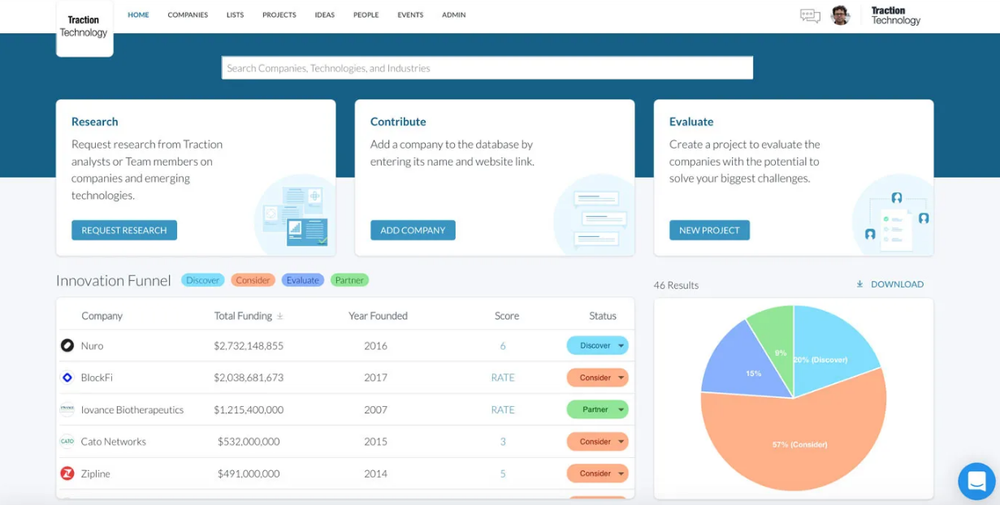Open BlockFi's Consider status dropdown
Screen dimensions: 1000x505
point(598,377)
